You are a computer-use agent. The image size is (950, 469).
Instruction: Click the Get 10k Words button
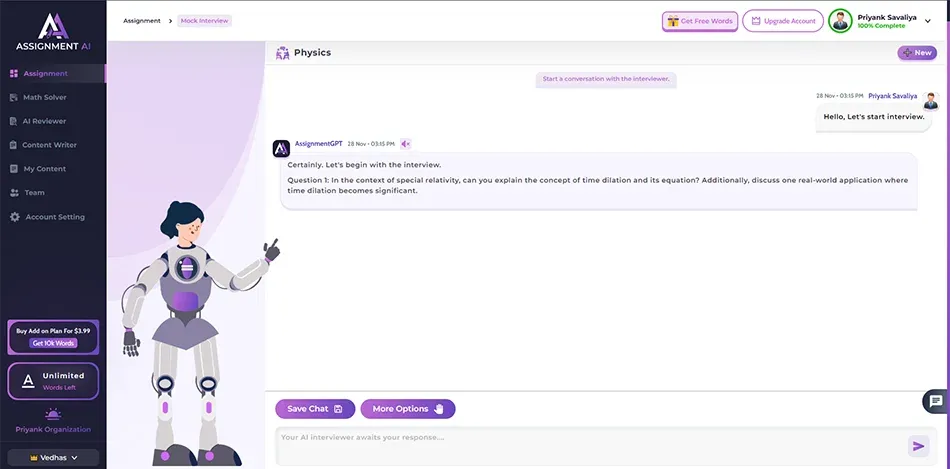click(x=53, y=344)
